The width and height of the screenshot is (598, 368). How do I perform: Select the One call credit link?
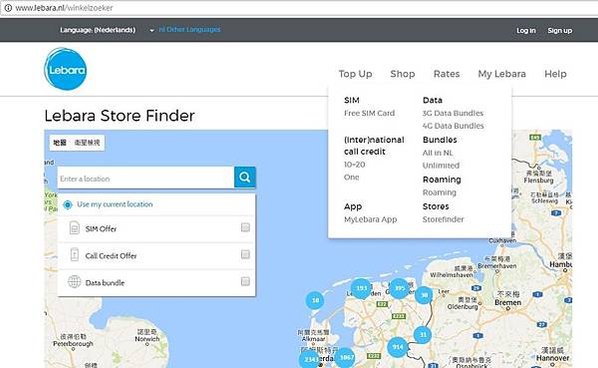pos(351,177)
